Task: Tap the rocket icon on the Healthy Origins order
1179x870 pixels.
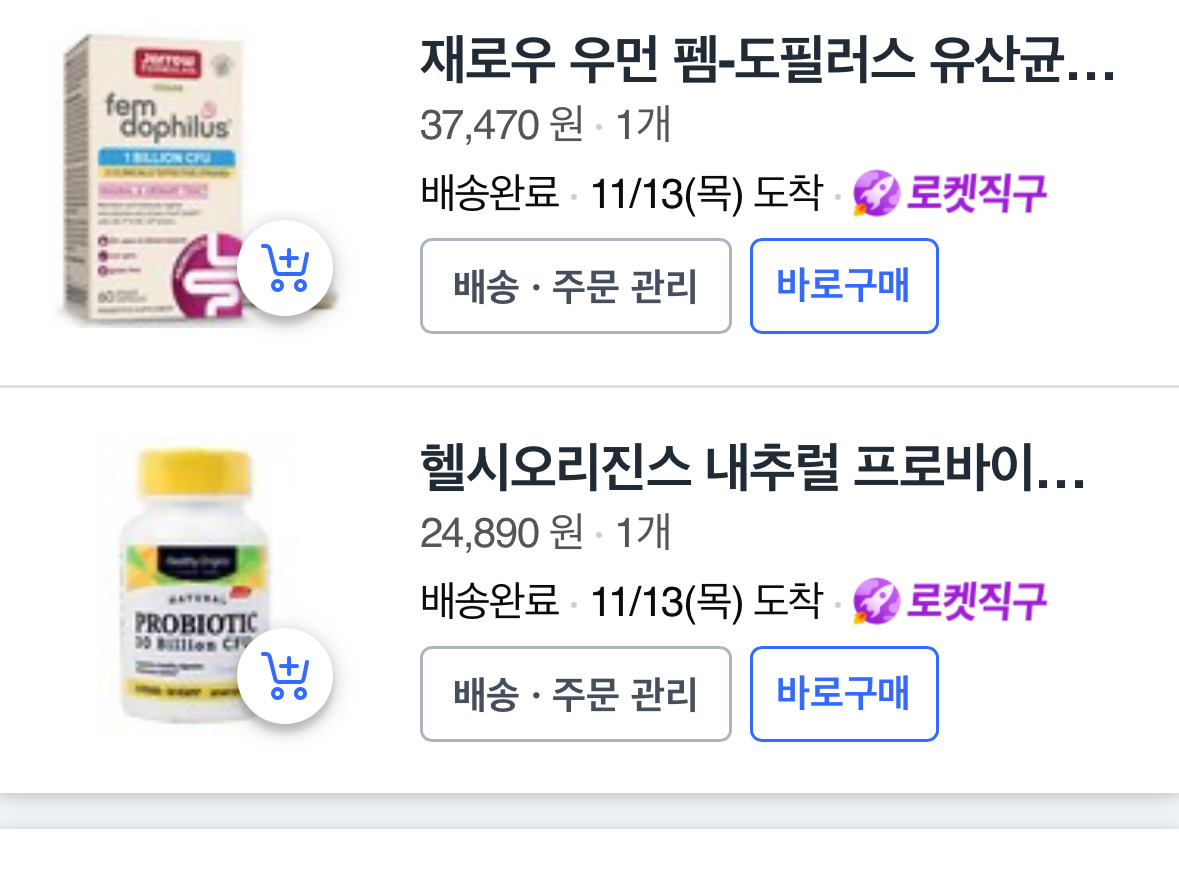Action: (876, 601)
